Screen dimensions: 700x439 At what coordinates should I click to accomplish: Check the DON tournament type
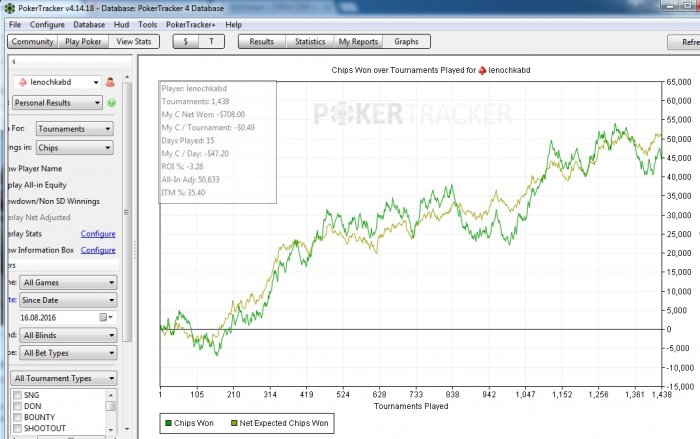click(x=17, y=408)
